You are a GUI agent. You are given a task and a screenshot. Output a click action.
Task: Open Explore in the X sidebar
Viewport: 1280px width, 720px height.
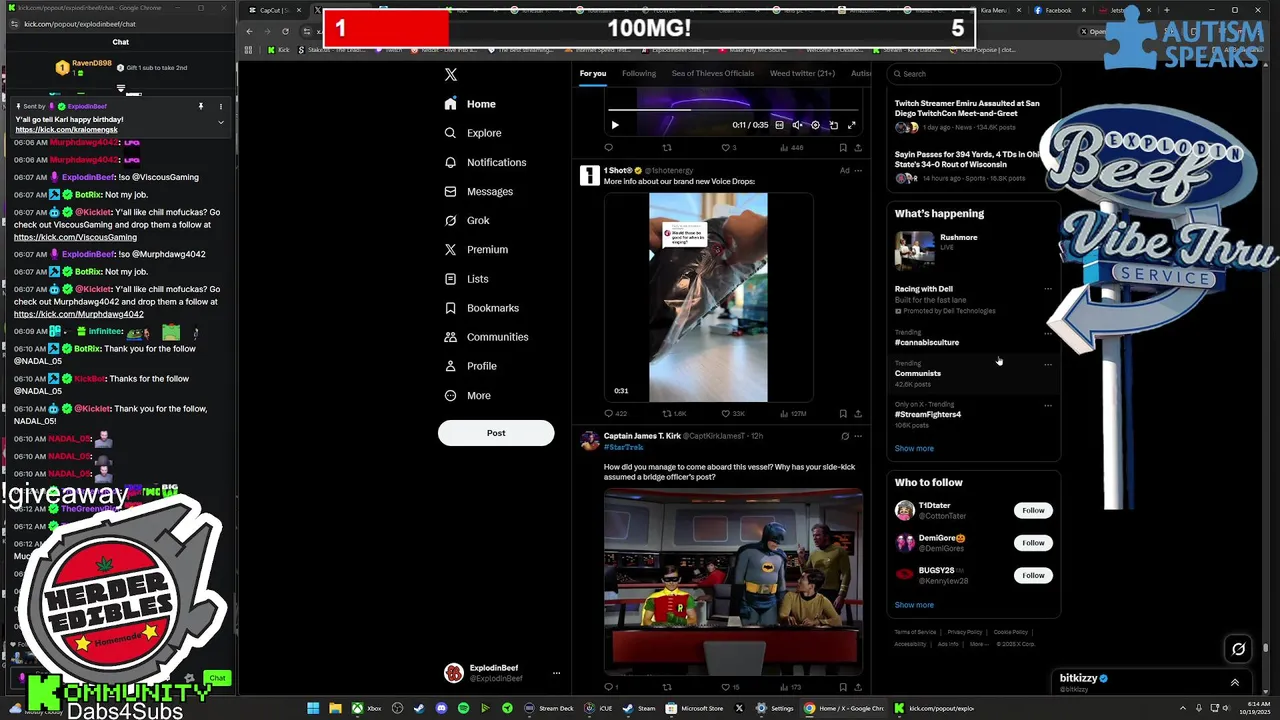[473, 133]
